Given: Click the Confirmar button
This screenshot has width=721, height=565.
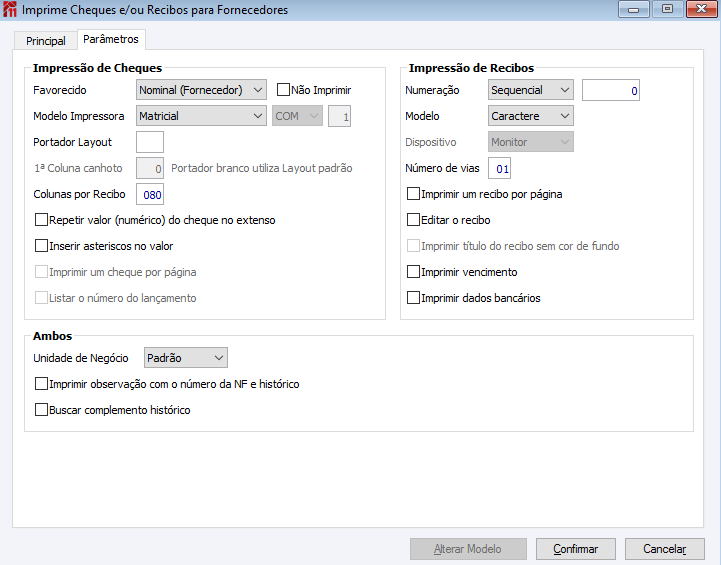Looking at the screenshot, I should click(575, 549).
